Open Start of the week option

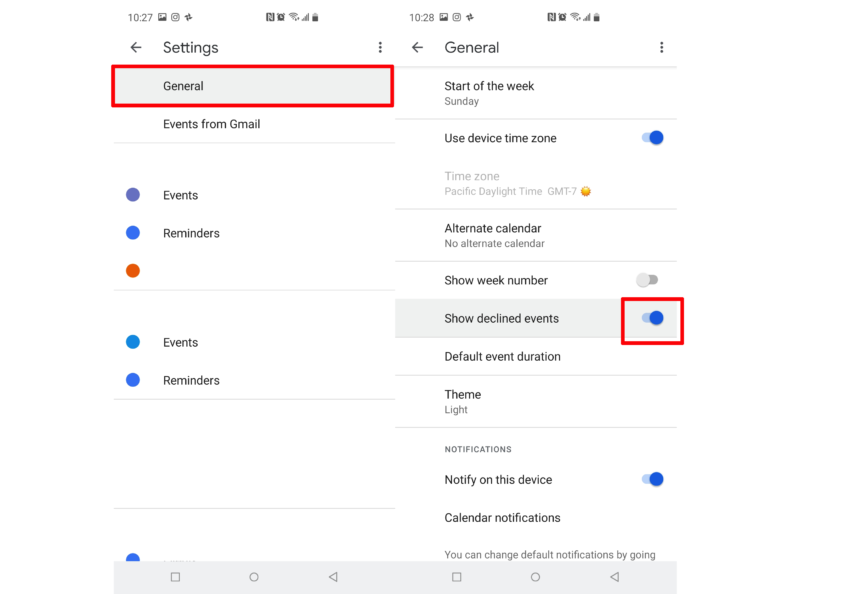[x=536, y=93]
